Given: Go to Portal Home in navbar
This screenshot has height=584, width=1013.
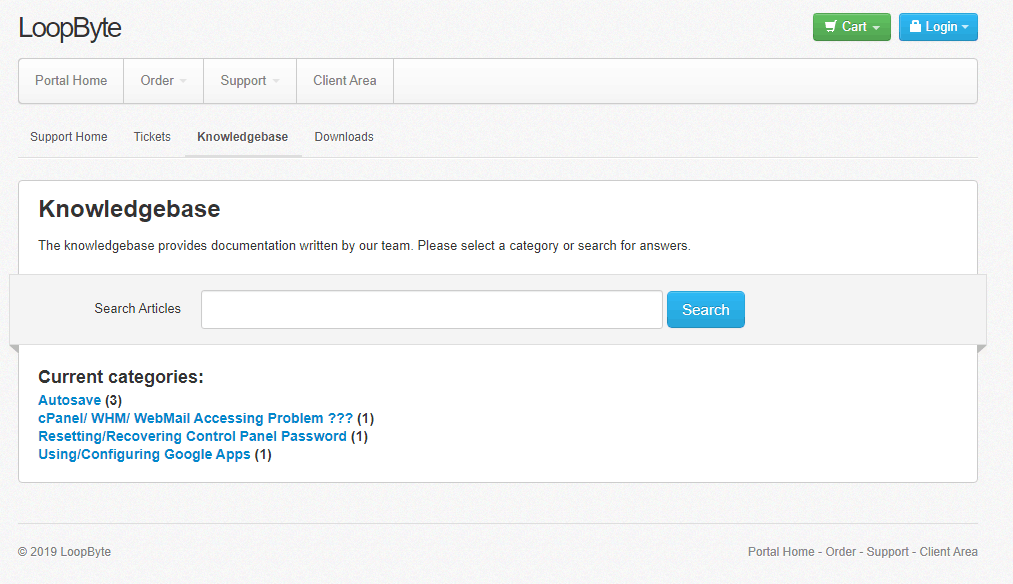Looking at the screenshot, I should pos(71,81).
